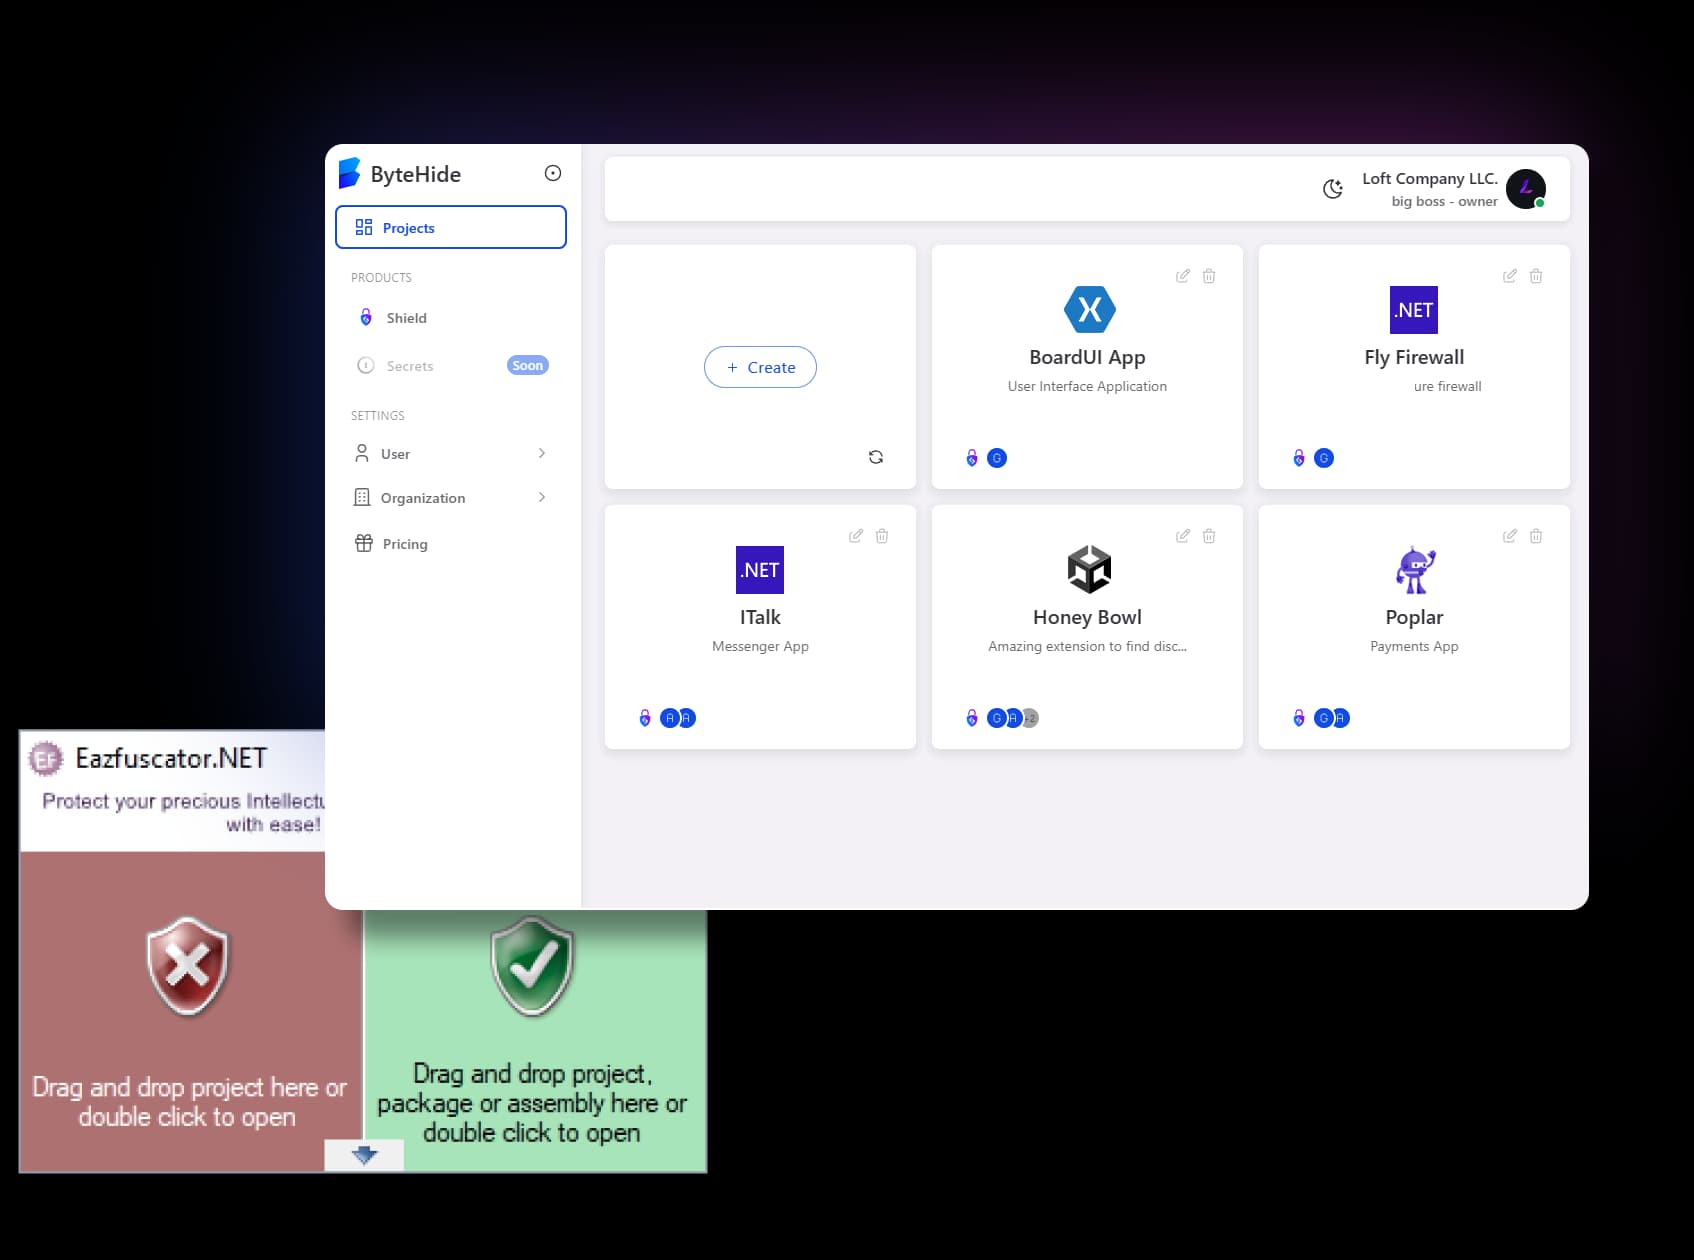Edit the ITalk project

point(856,536)
